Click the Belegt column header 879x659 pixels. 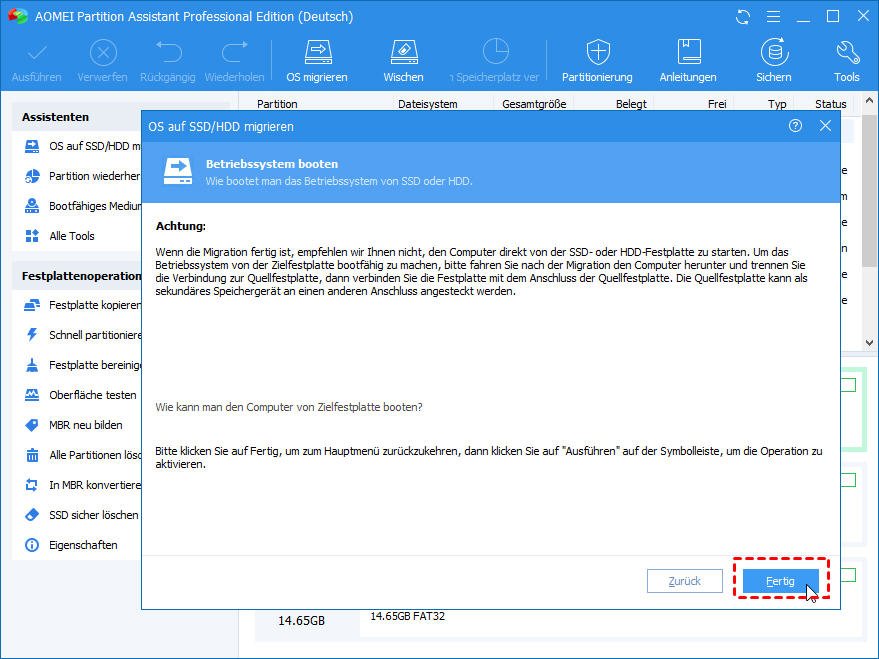click(631, 104)
